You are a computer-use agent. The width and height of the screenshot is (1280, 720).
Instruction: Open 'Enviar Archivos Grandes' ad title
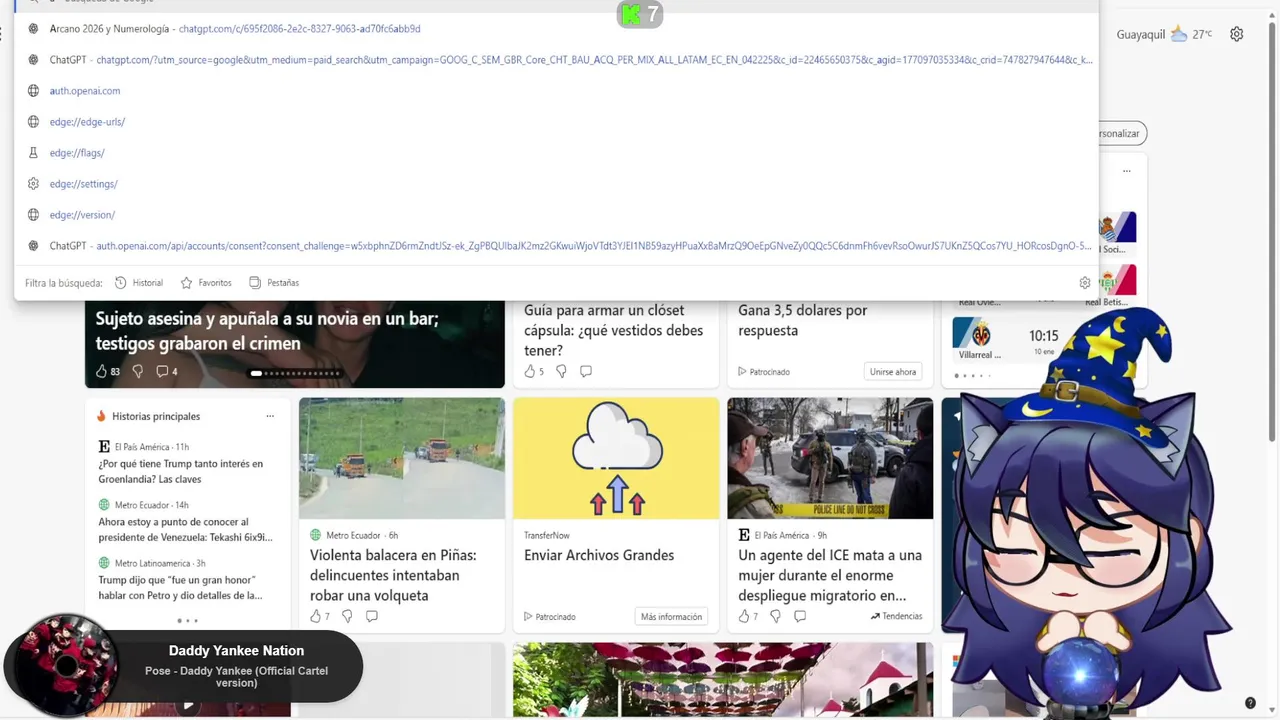pos(599,555)
